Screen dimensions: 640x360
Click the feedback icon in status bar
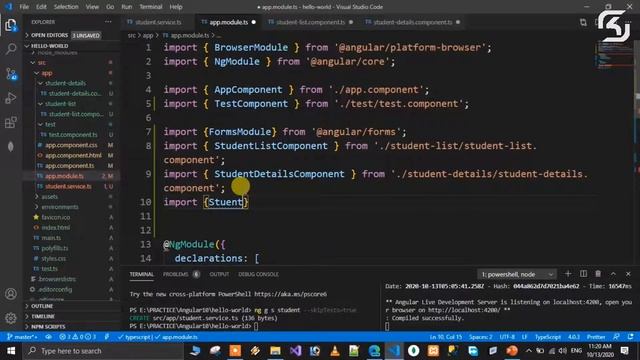[x=616, y=337]
